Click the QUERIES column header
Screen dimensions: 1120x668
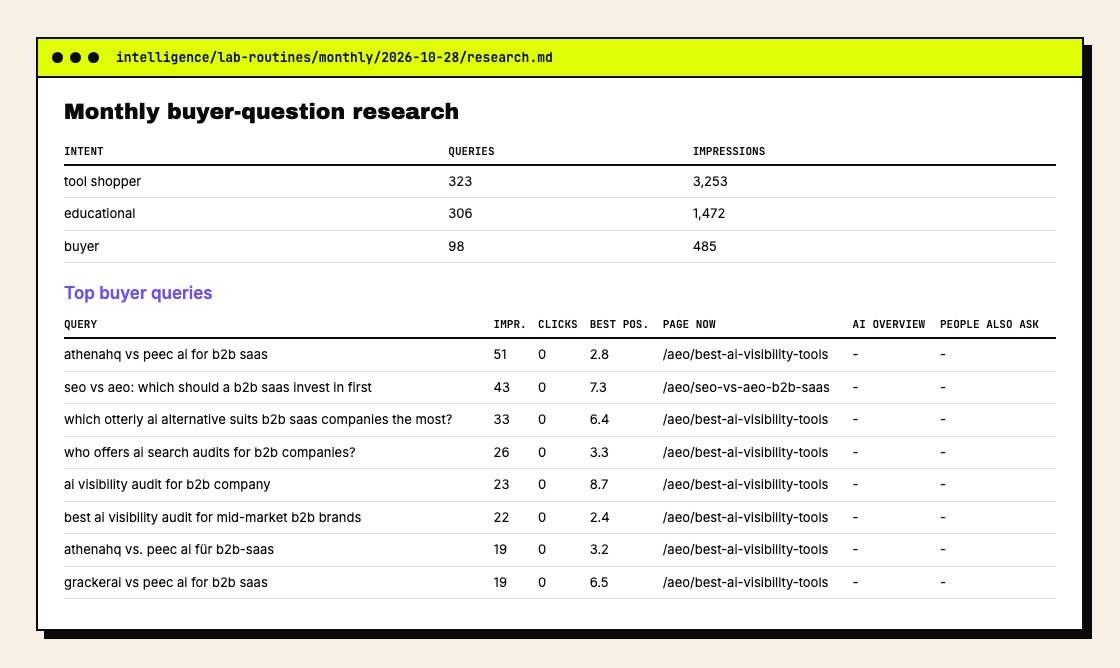471,151
